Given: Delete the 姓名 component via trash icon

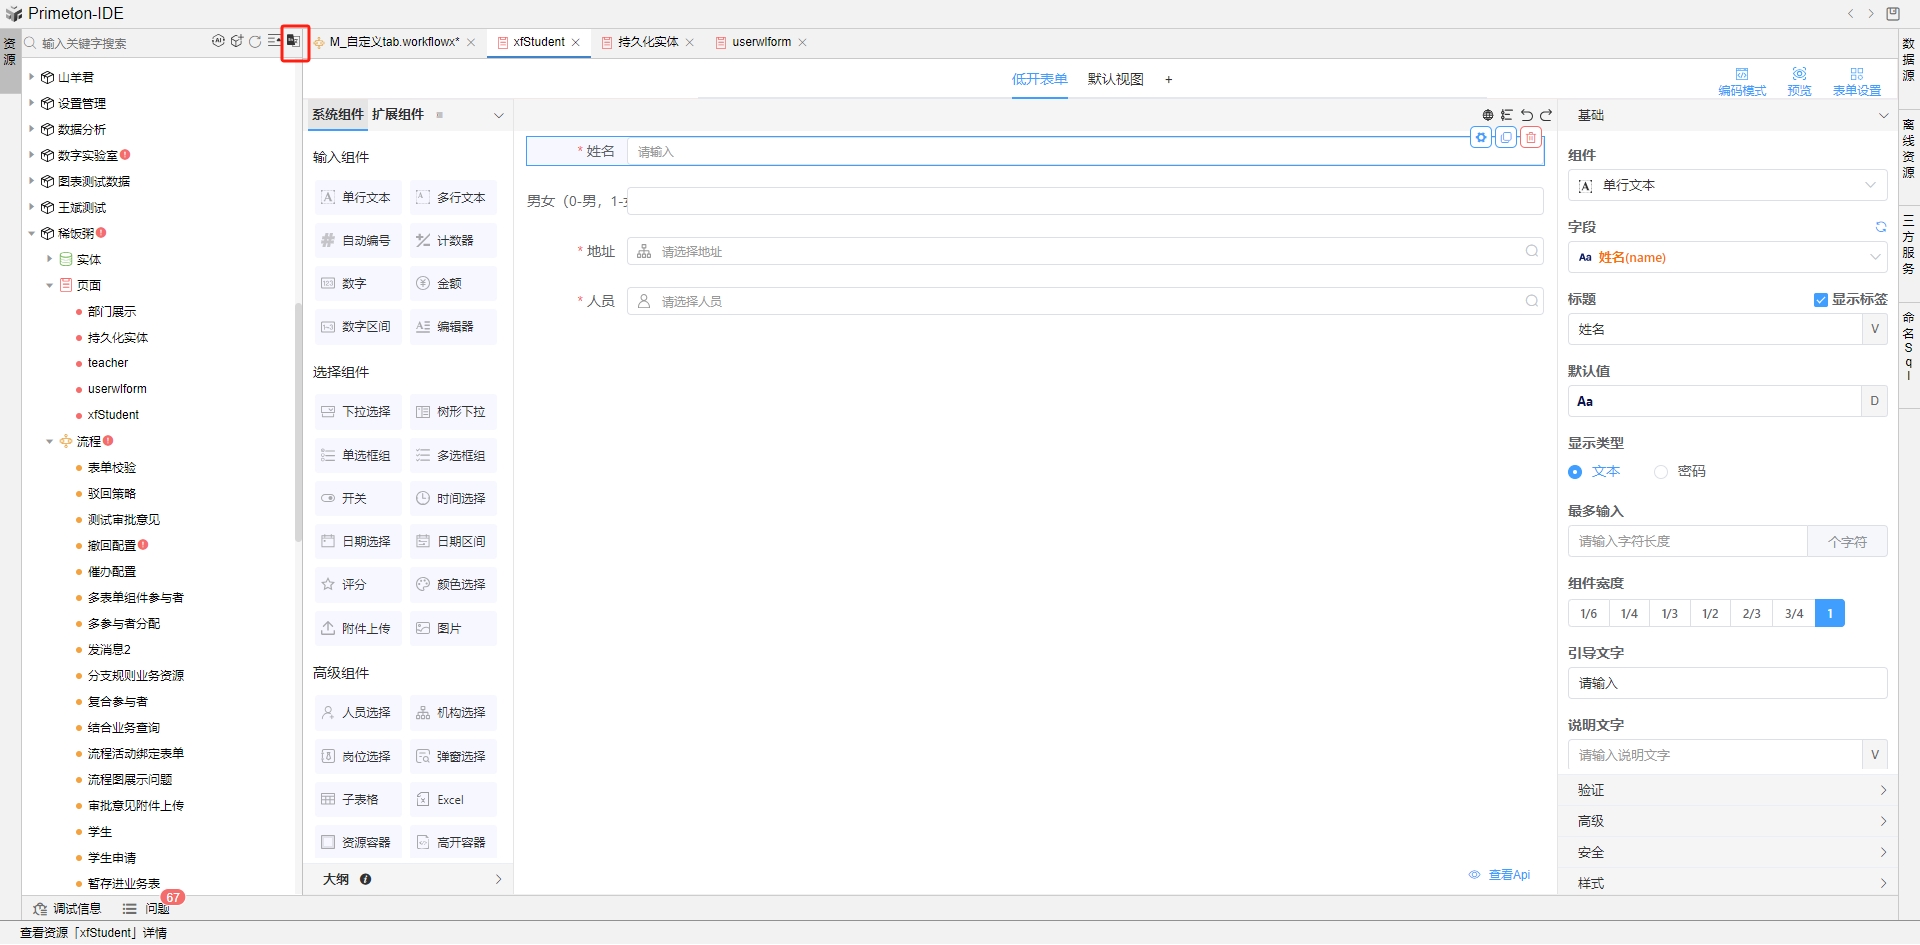Looking at the screenshot, I should tap(1530, 138).
